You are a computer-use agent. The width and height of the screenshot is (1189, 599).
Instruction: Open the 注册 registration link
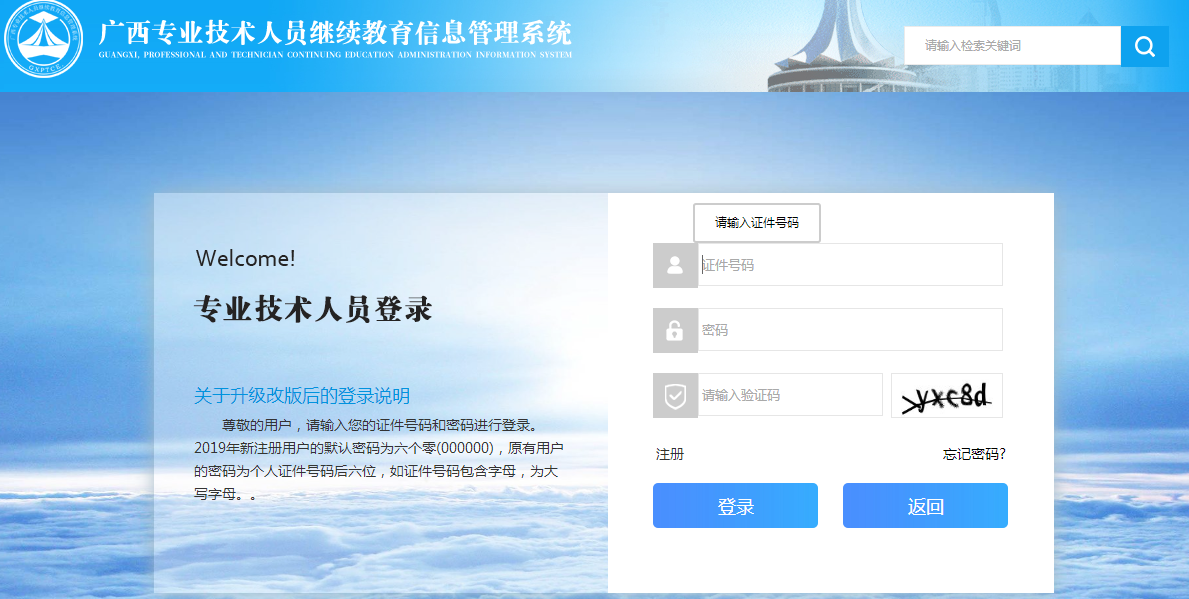pos(670,454)
